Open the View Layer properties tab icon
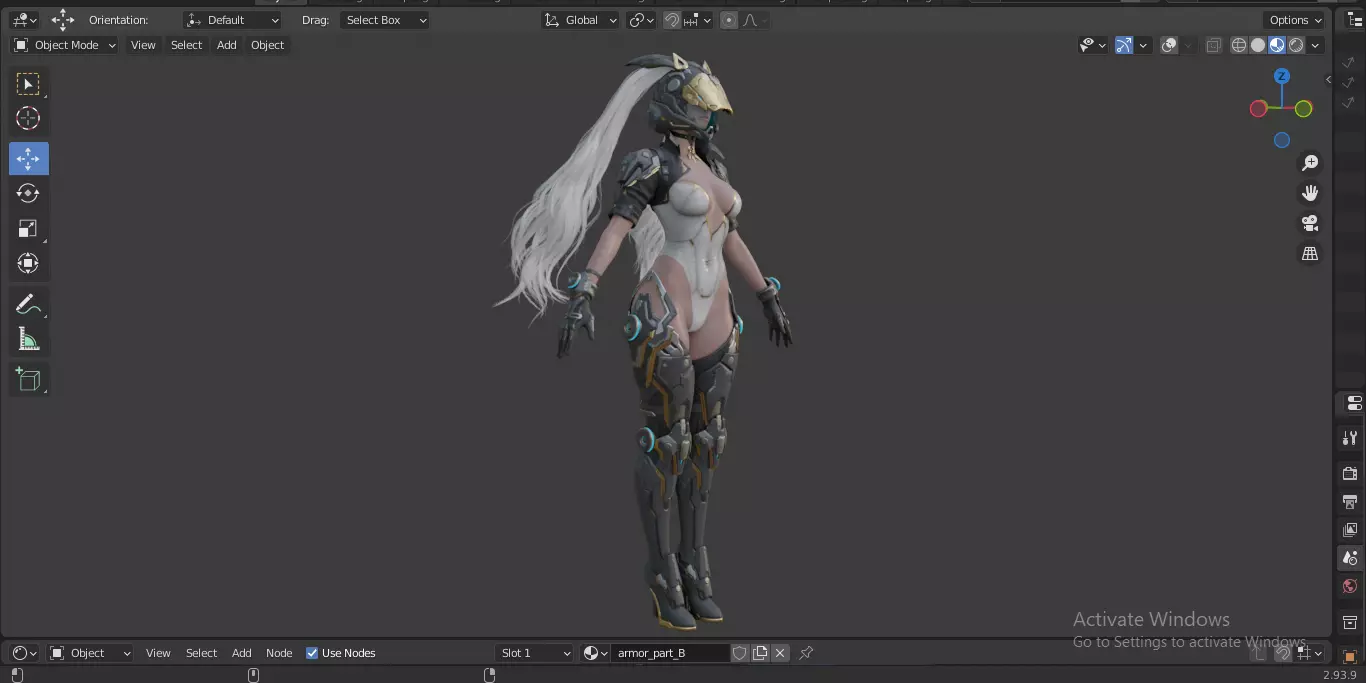Image resolution: width=1366 pixels, height=683 pixels. pyautogui.click(x=1350, y=529)
